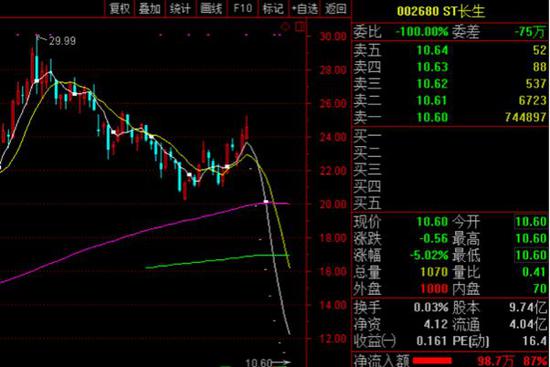The height and width of the screenshot is (367, 550).
Task: Click the 今开 10.60 value box
Action: pyautogui.click(x=531, y=222)
